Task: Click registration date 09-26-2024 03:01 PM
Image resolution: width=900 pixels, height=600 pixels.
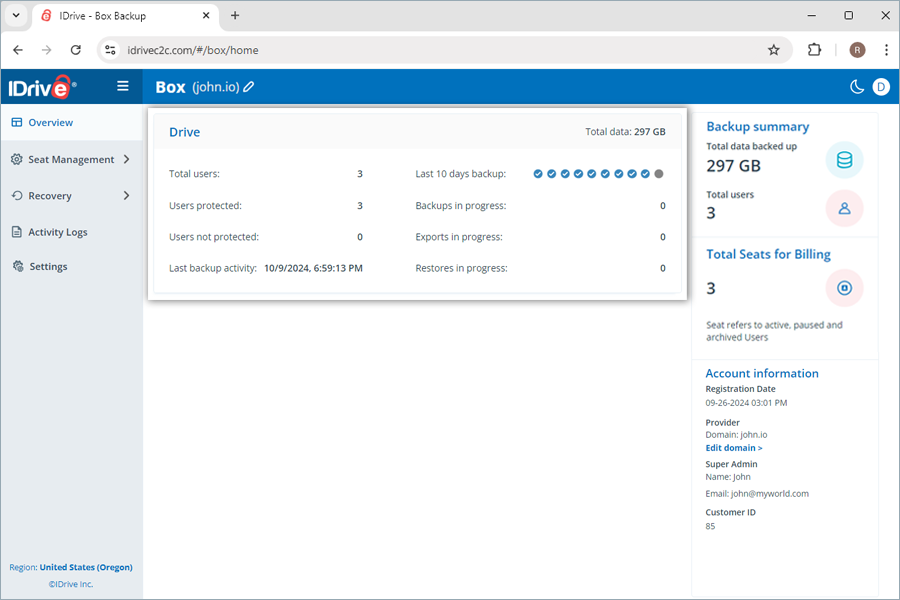Action: click(x=746, y=403)
